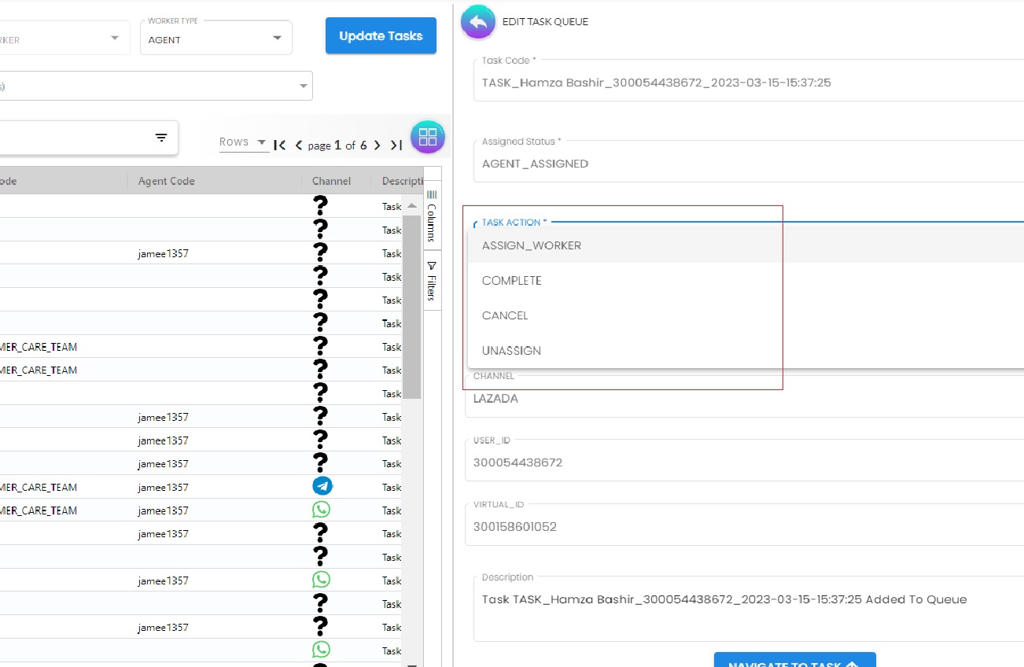Open the grid view toggle icon
The width and height of the screenshot is (1024, 667).
pos(427,137)
